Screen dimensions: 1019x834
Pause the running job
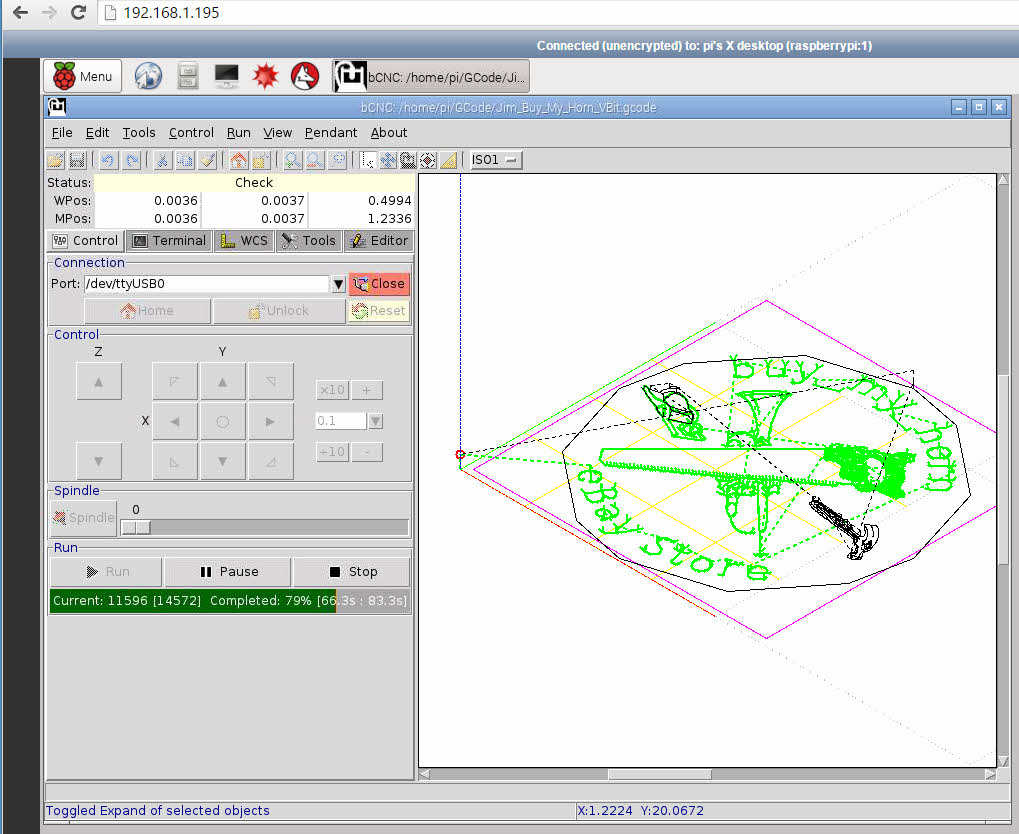coord(228,572)
